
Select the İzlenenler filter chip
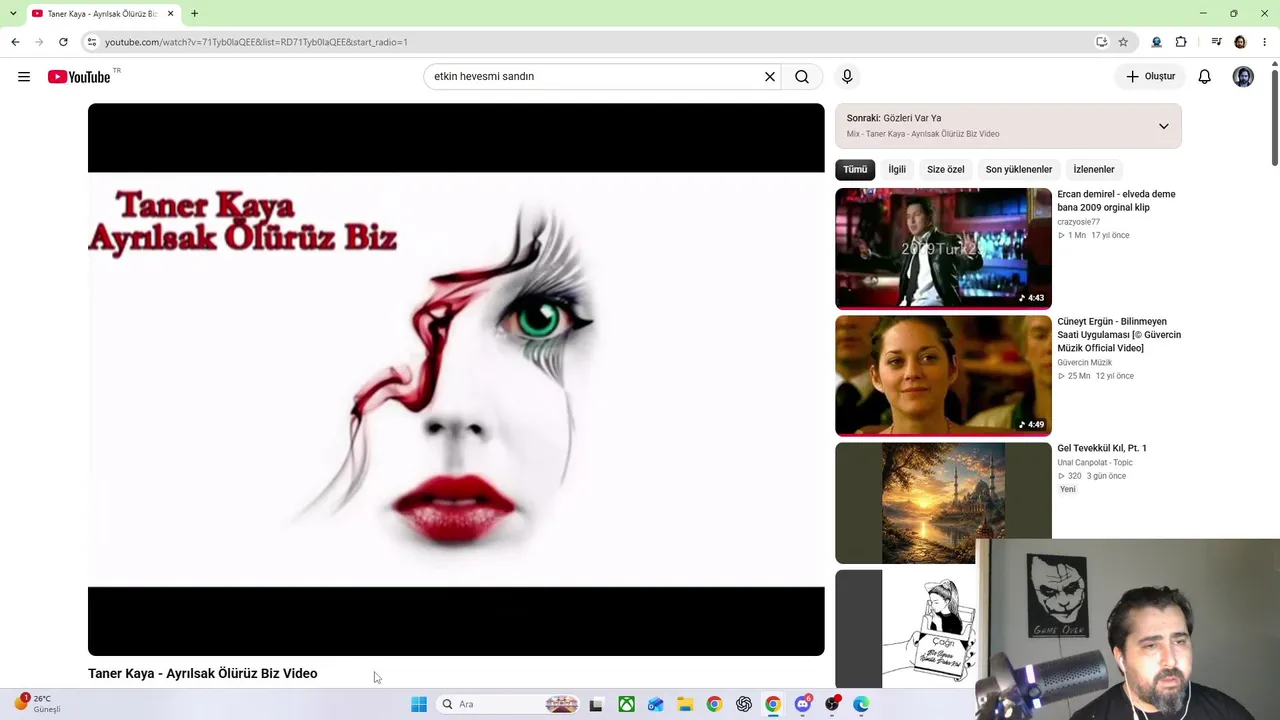pyautogui.click(x=1094, y=170)
